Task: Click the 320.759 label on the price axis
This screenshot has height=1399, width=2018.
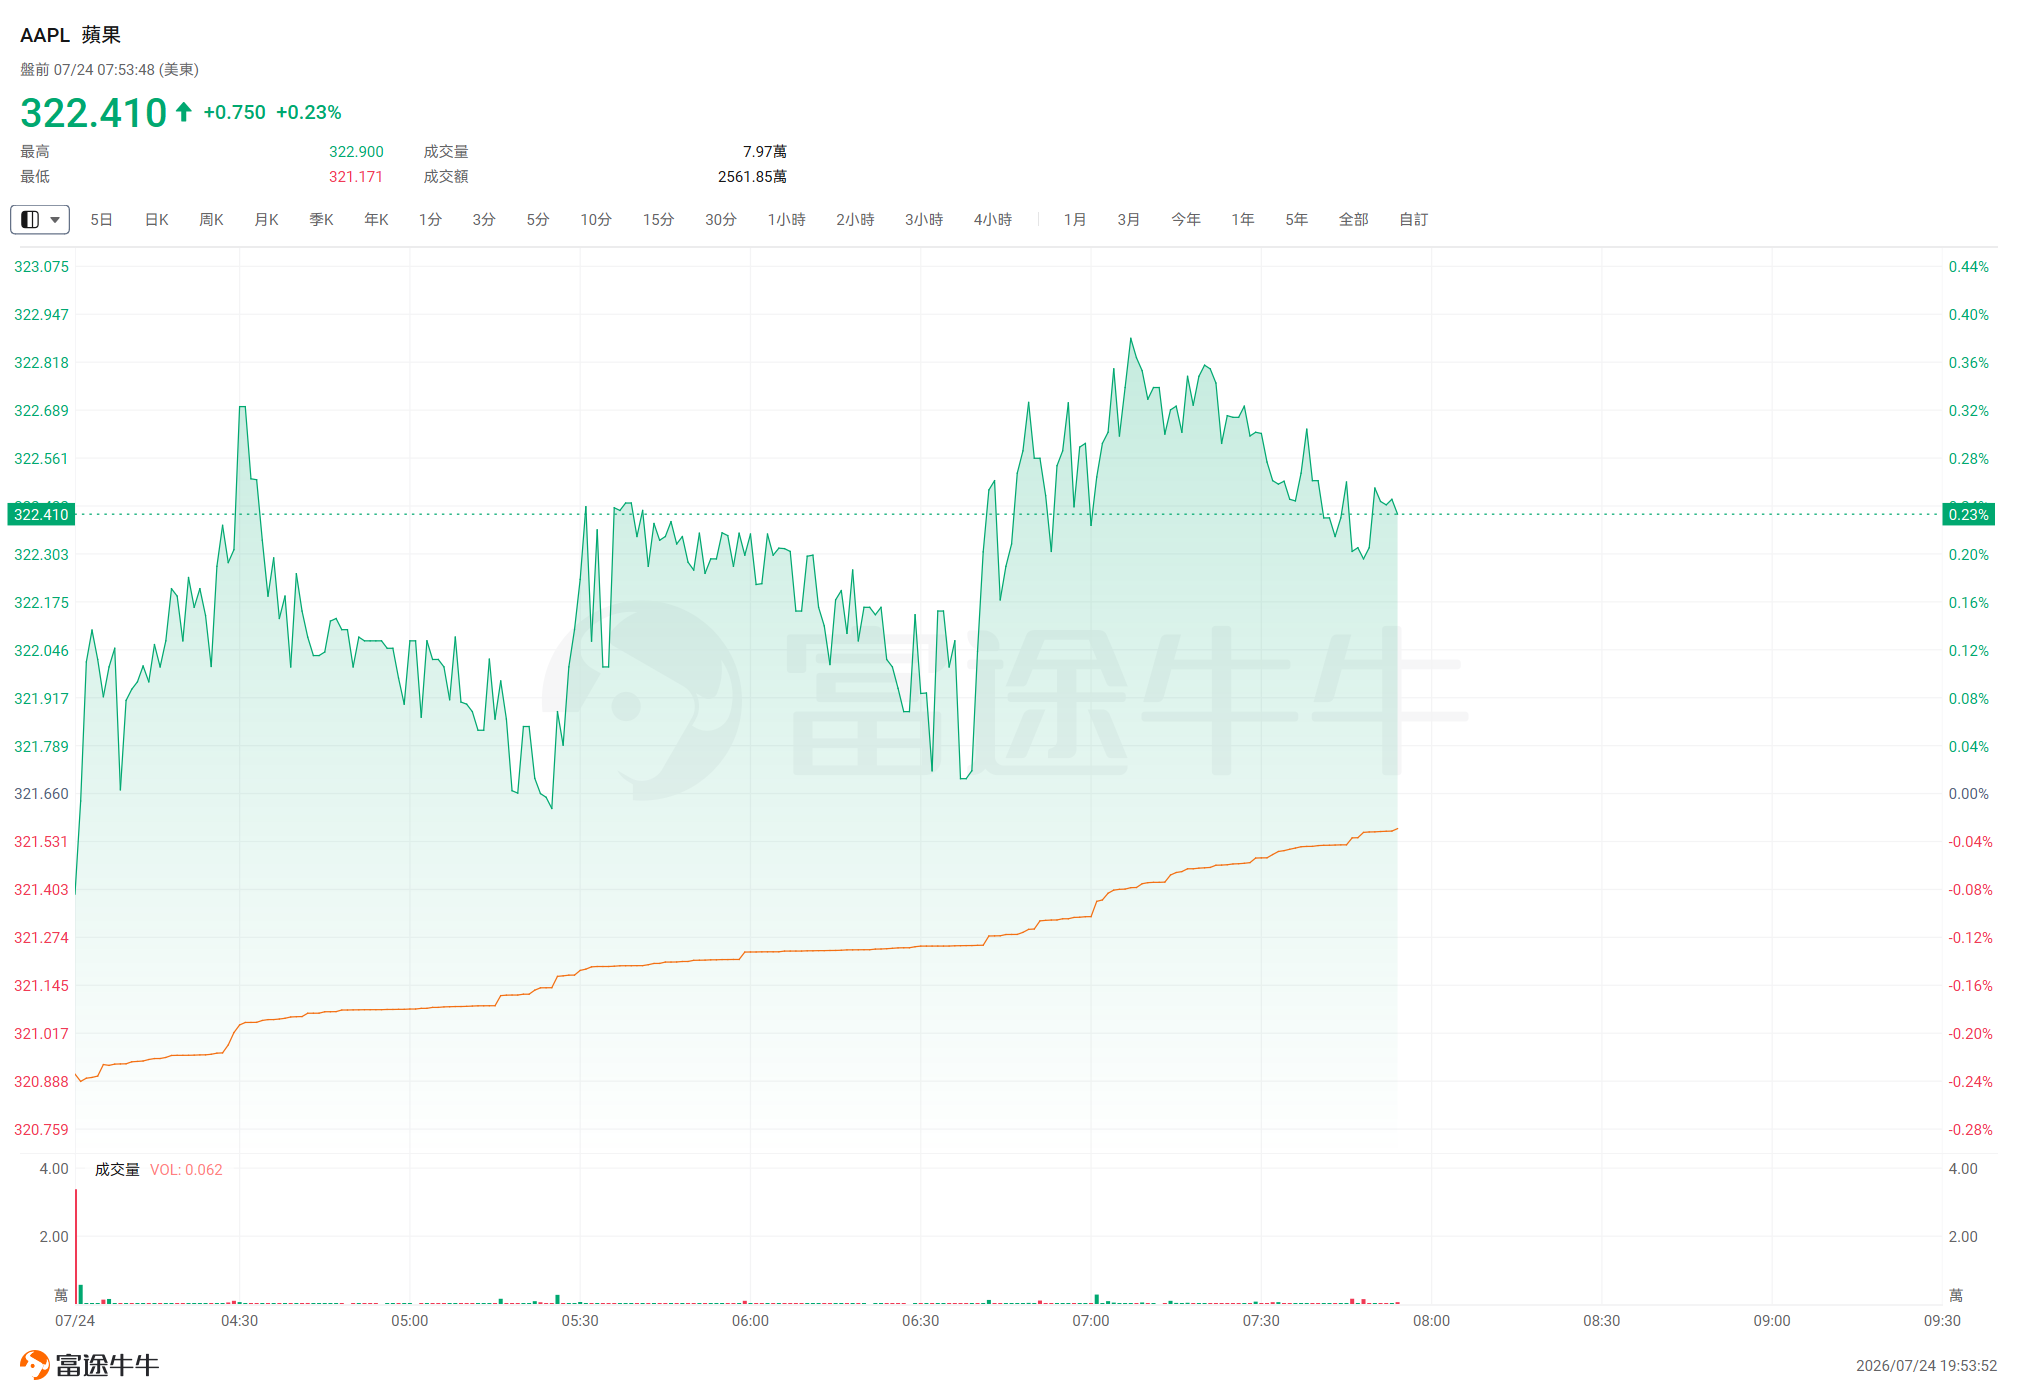Action: (x=41, y=1130)
